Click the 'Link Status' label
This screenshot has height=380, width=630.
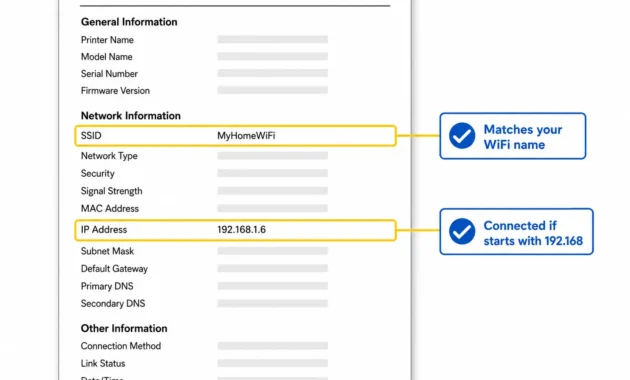[x=103, y=364]
